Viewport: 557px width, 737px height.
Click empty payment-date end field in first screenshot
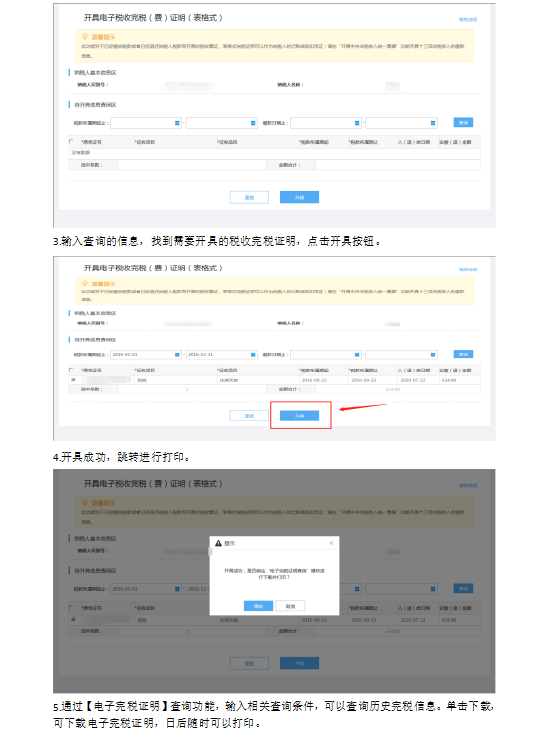tap(401, 123)
